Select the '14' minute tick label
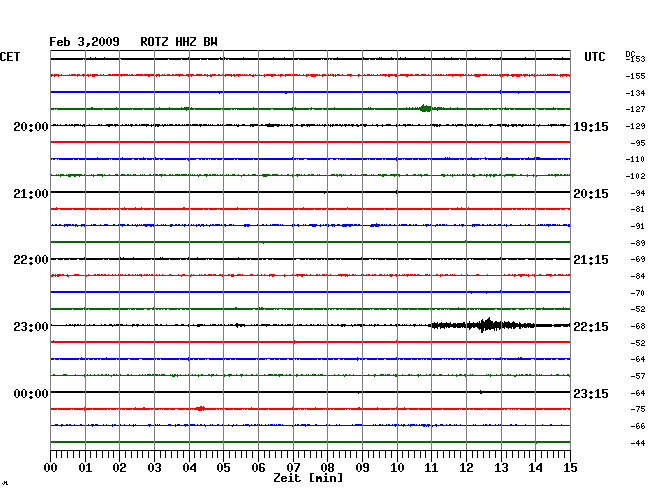 [x=535, y=467]
